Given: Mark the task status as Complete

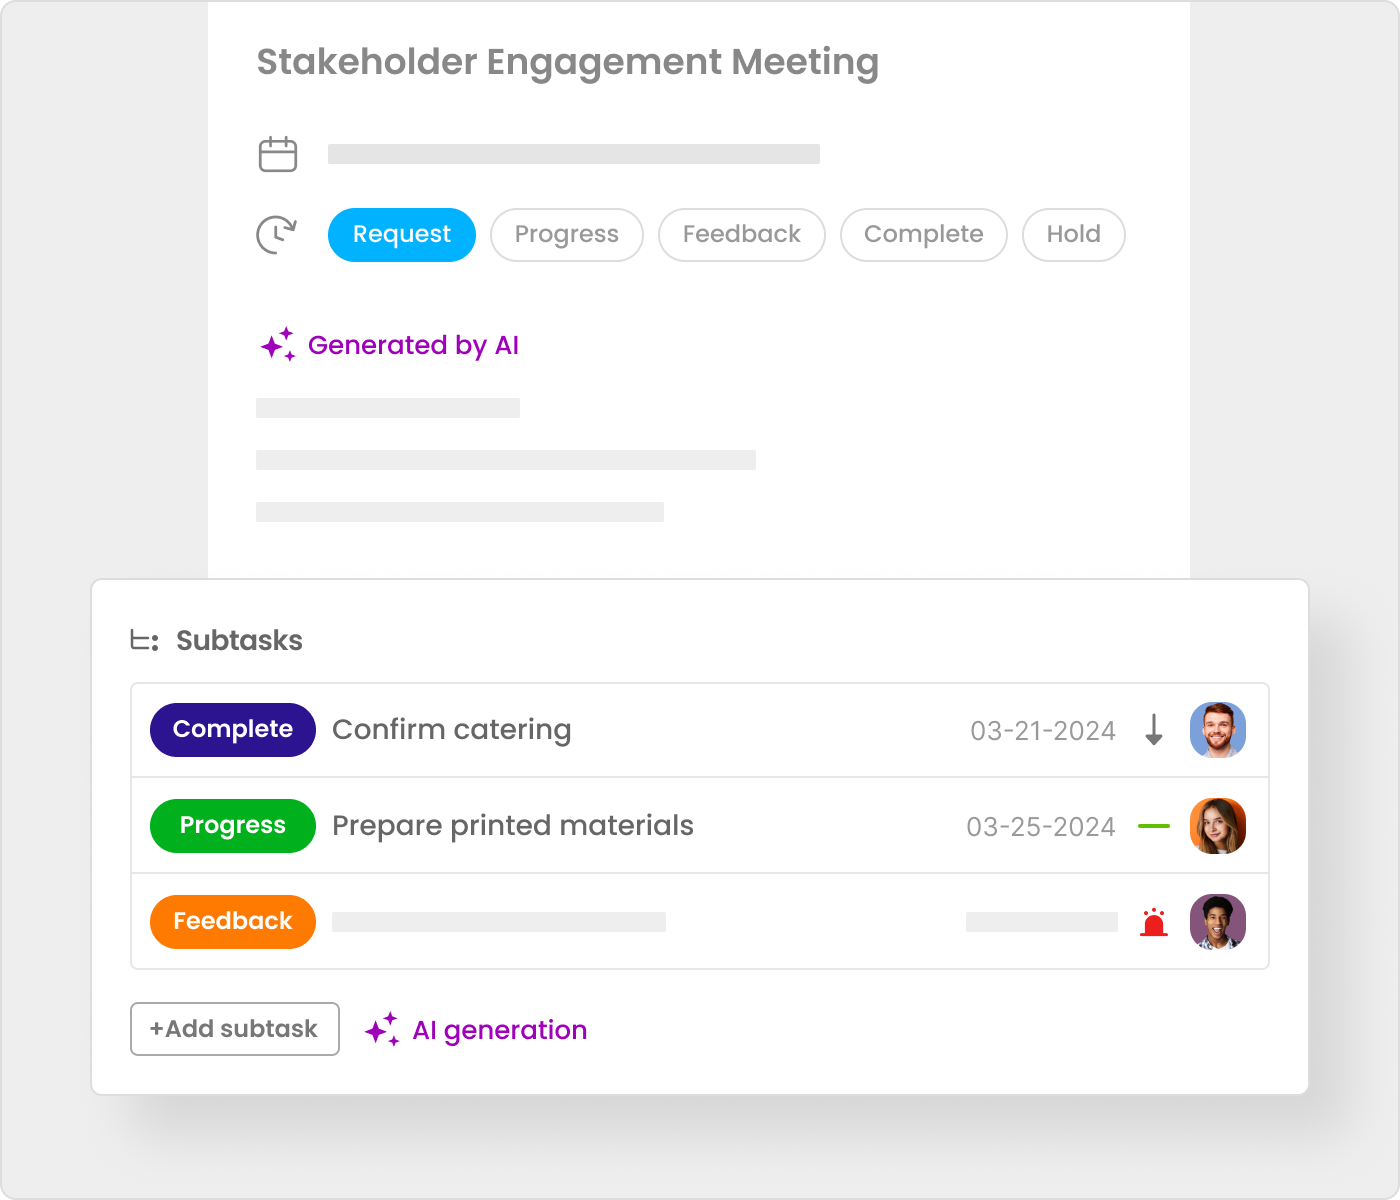Looking at the screenshot, I should pyautogui.click(x=924, y=235).
